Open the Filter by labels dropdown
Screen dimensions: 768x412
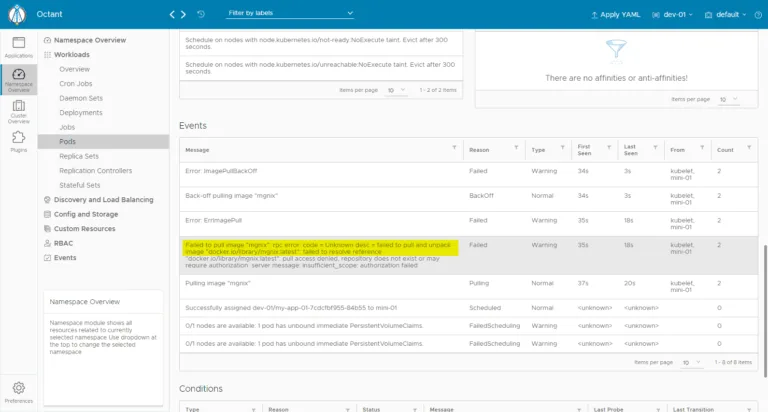(x=290, y=13)
